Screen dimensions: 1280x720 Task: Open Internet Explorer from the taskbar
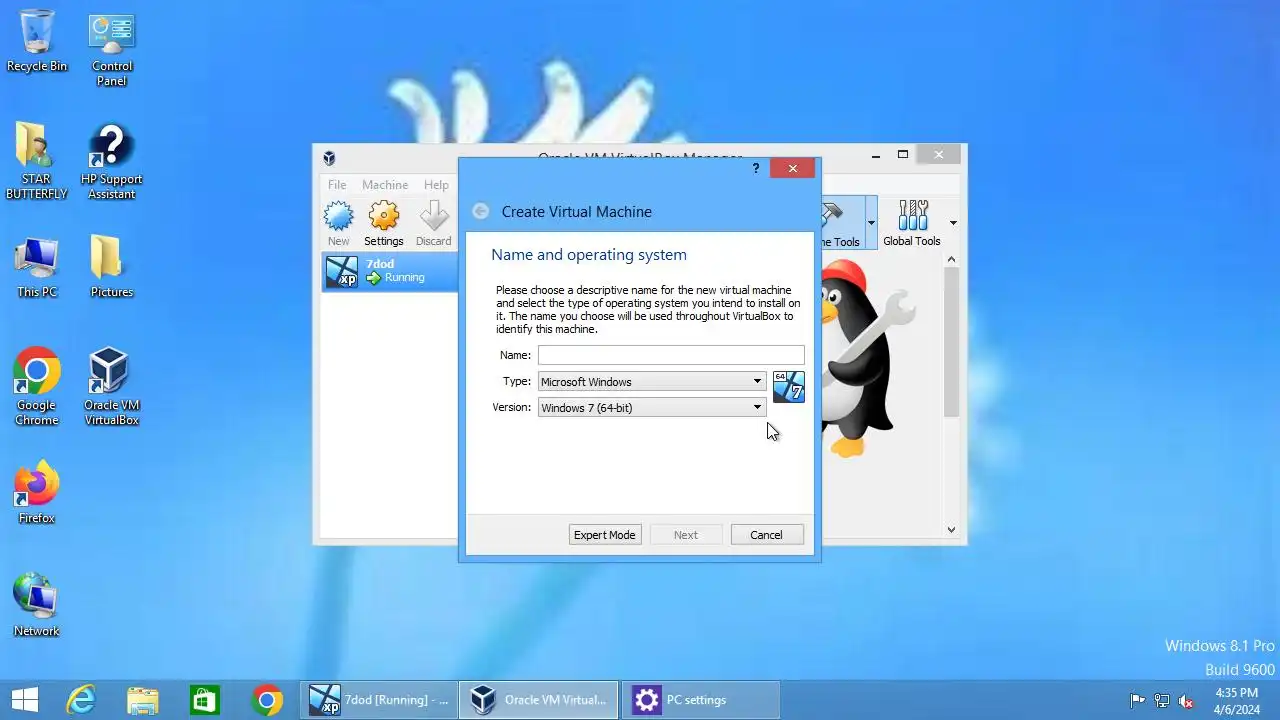tap(80, 700)
